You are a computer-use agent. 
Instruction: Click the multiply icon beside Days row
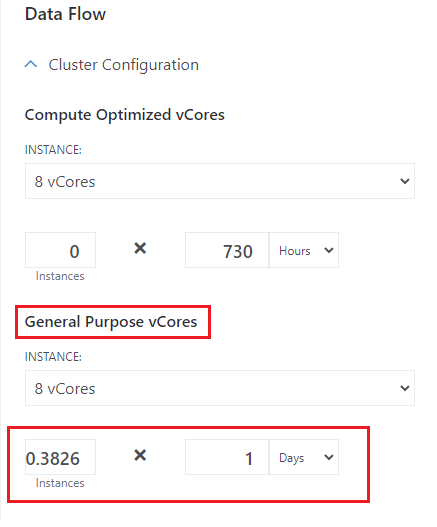tap(140, 455)
